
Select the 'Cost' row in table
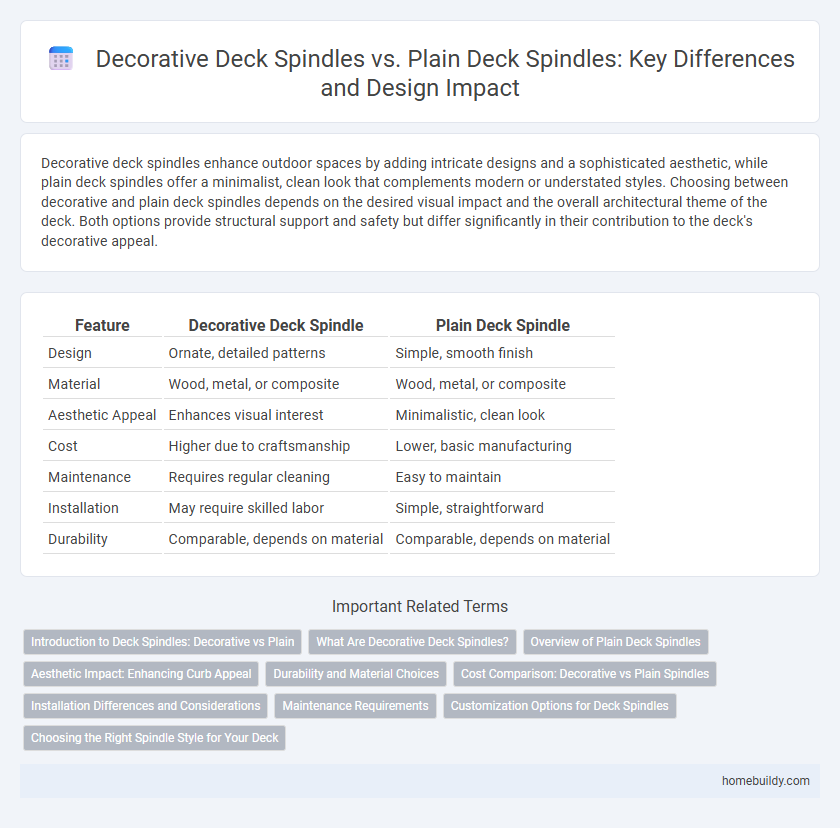[329, 446]
